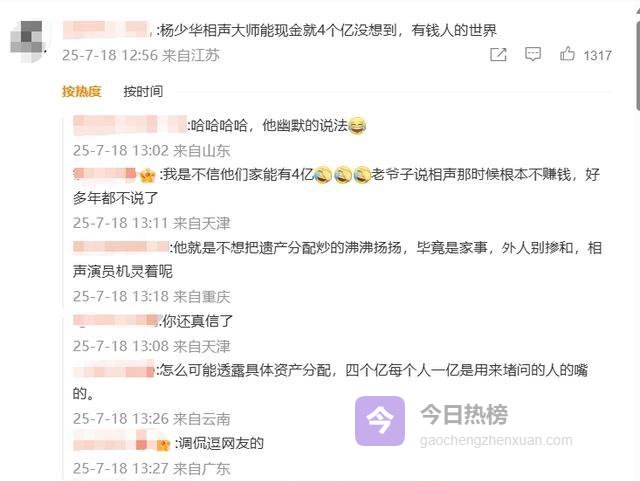Viewport: 640px width, 481px height.
Task: Click the gaochengzhenxuan.com watermark link
Action: [x=496, y=440]
